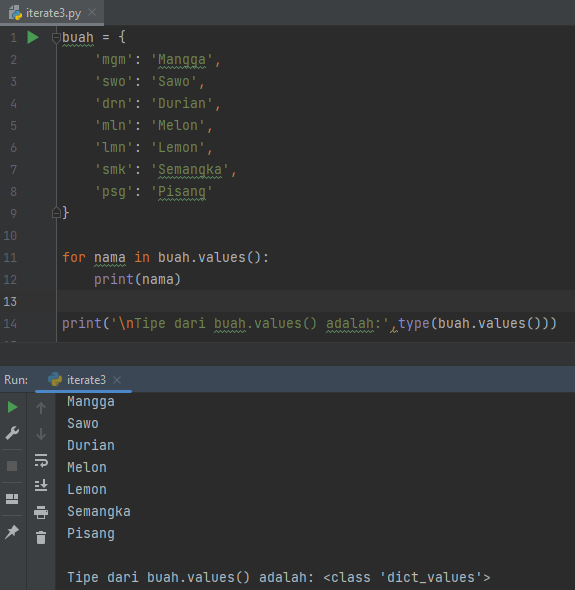This screenshot has height=590, width=575.
Task: Pin the Run tab
Action: tap(12, 532)
